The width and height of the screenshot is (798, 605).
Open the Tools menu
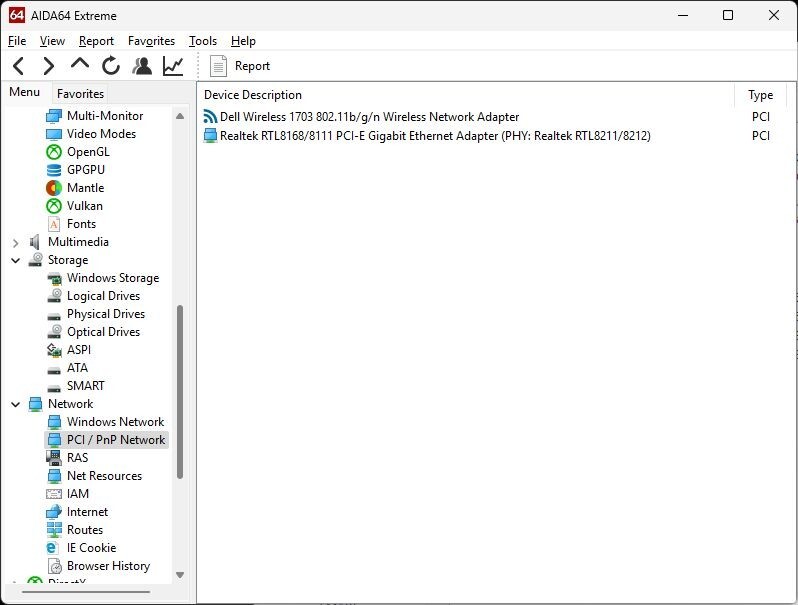[x=203, y=41]
